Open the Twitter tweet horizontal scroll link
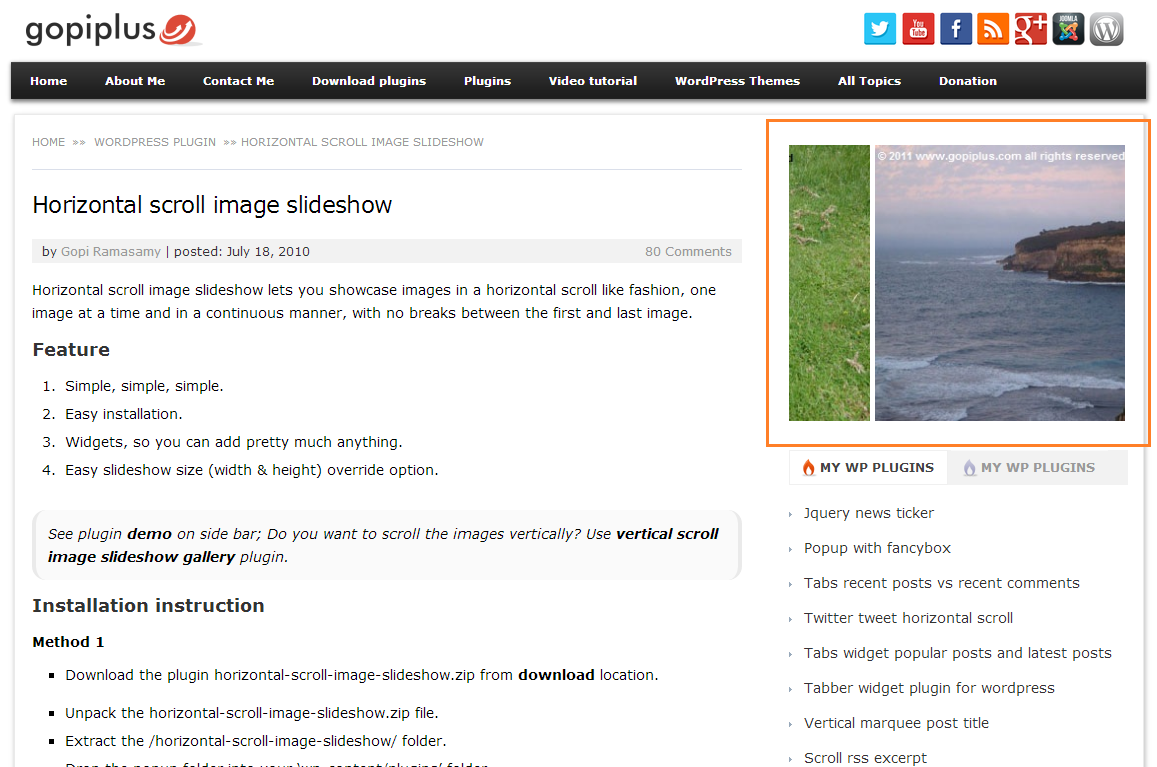The width and height of the screenshot is (1157, 767). coord(908,618)
